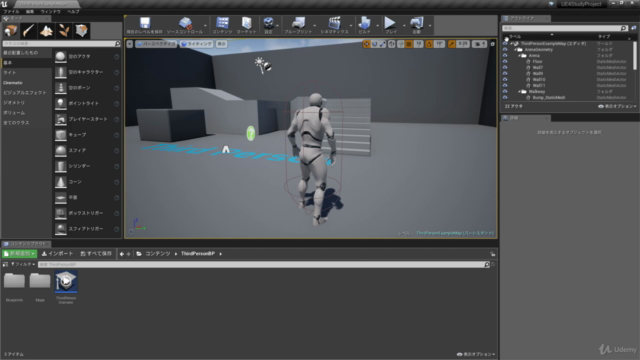Open outliner View Options (表示オプション) dropdown
Image resolution: width=640 pixels, height=360 pixels.
click(617, 106)
